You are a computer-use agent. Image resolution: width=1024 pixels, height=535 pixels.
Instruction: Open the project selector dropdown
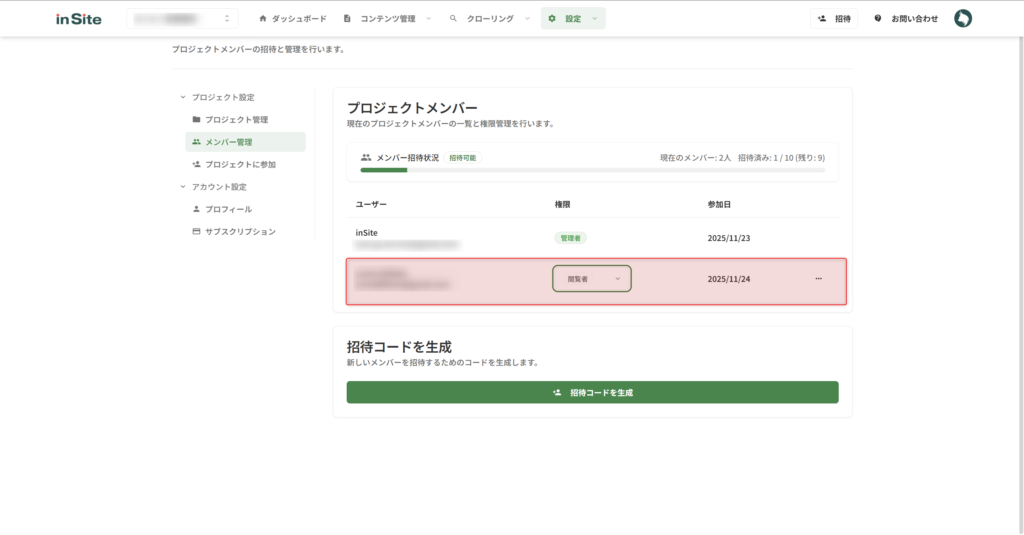tap(182, 19)
